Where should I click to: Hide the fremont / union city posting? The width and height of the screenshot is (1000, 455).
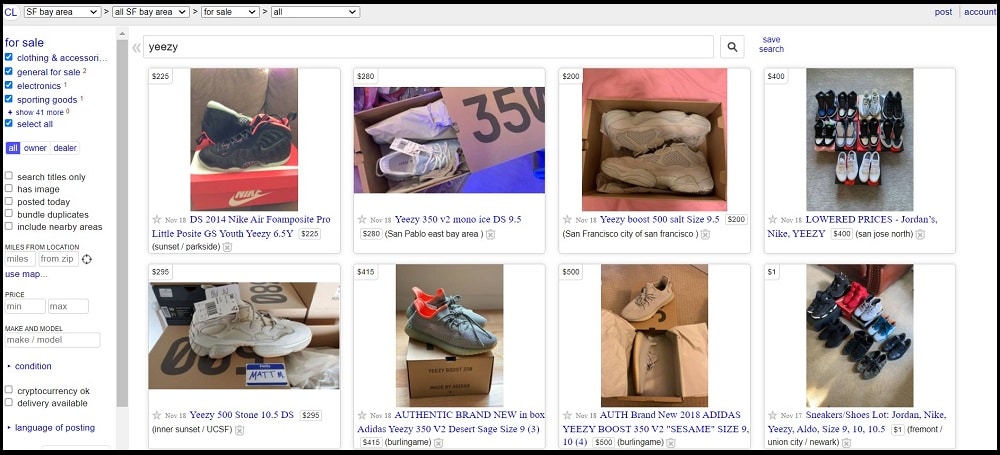[846, 442]
